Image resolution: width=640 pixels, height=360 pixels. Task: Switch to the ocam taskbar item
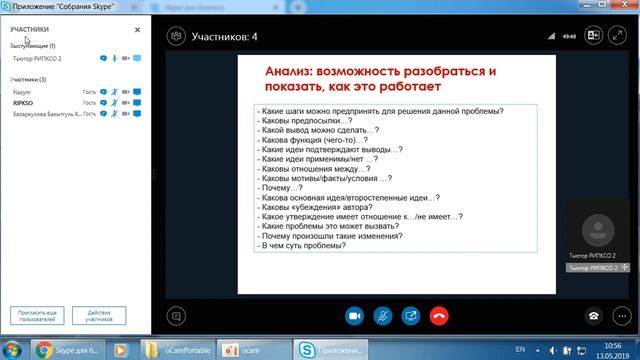click(254, 350)
